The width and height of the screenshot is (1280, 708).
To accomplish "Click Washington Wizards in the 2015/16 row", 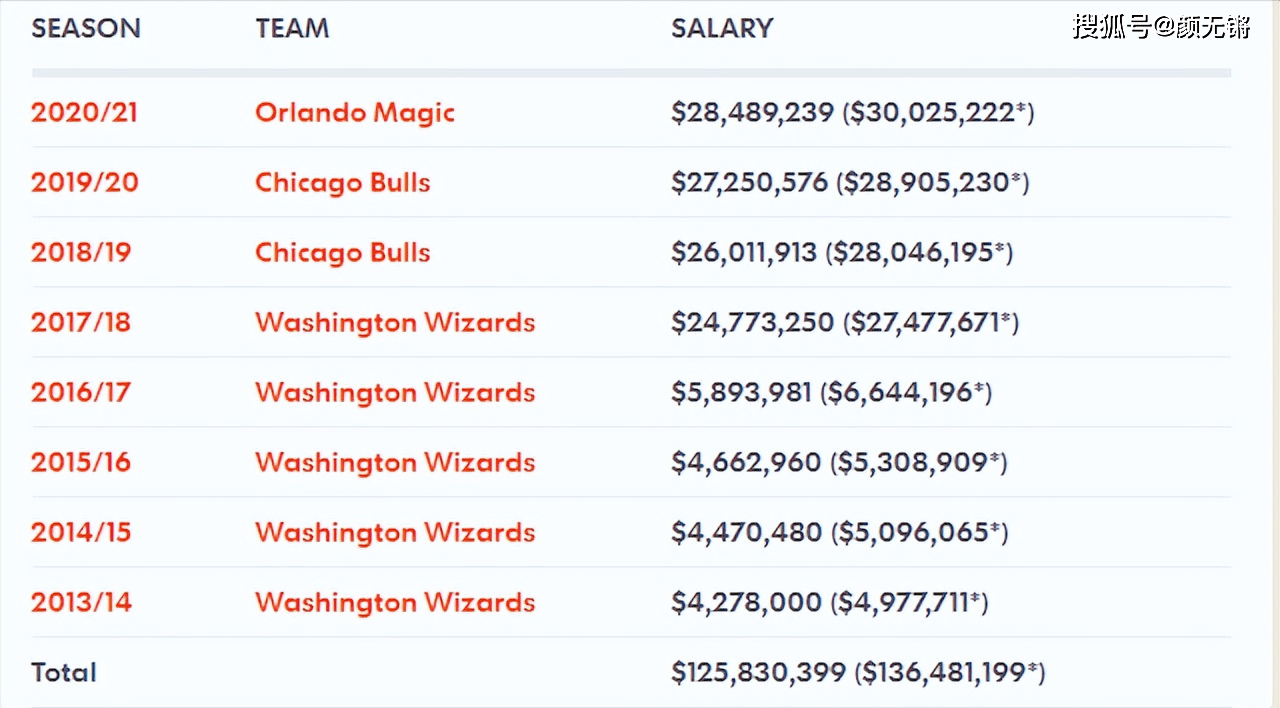I will [x=395, y=462].
